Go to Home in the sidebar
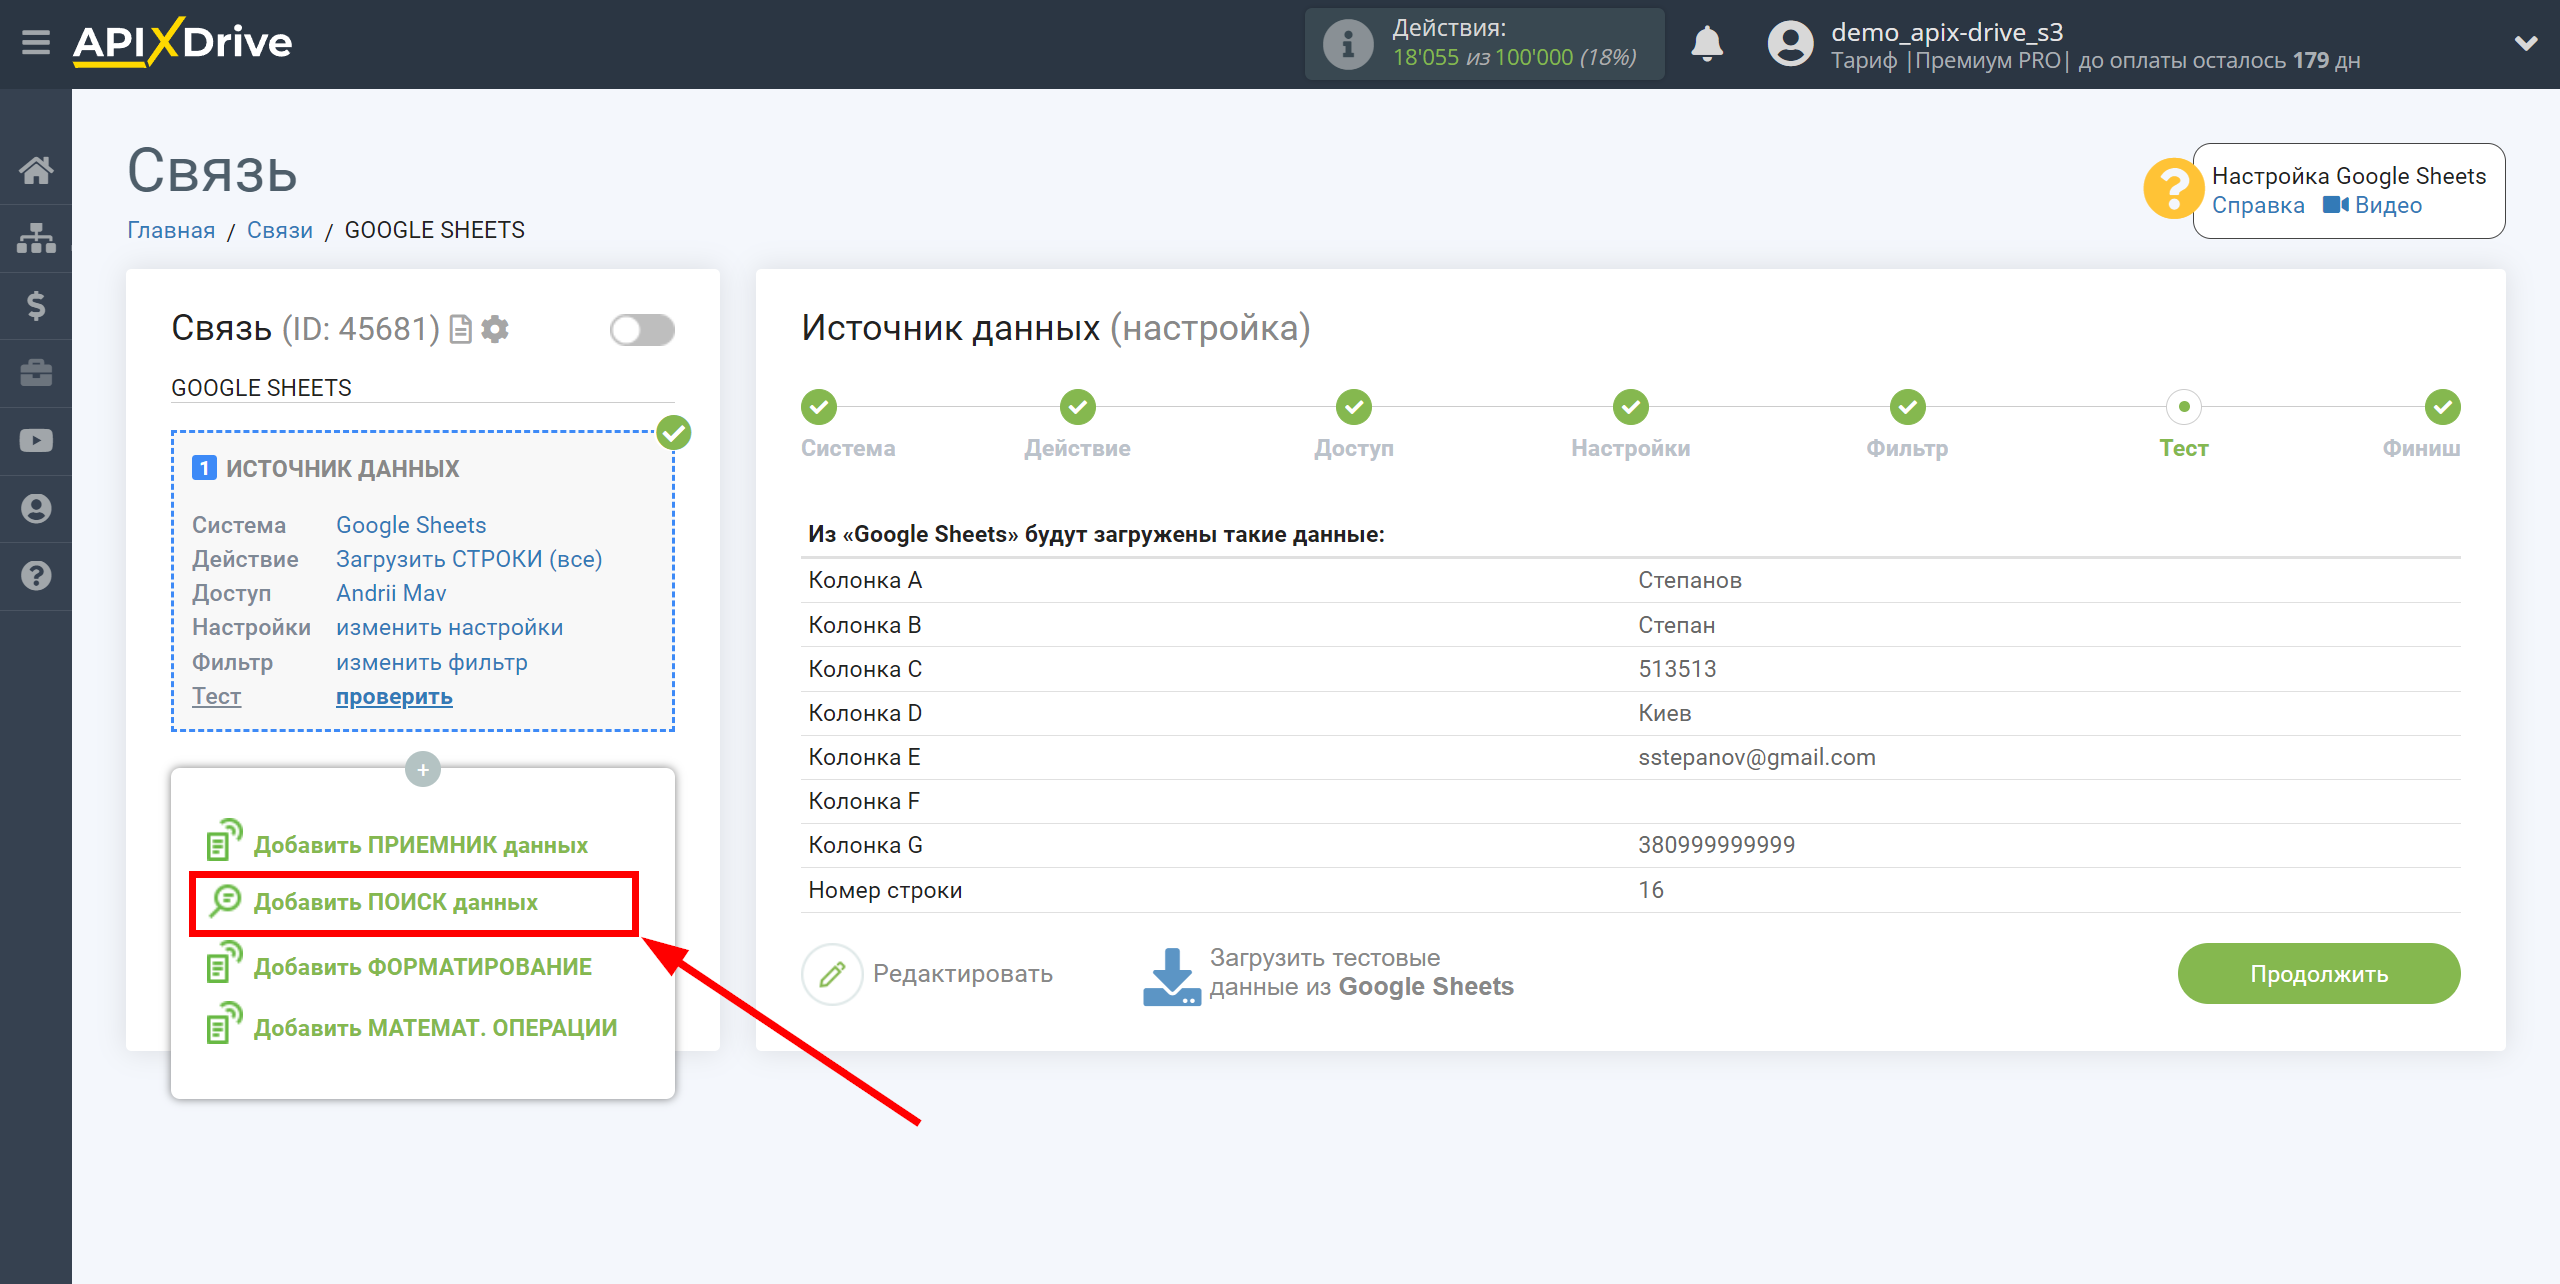The image size is (2560, 1284). (36, 170)
